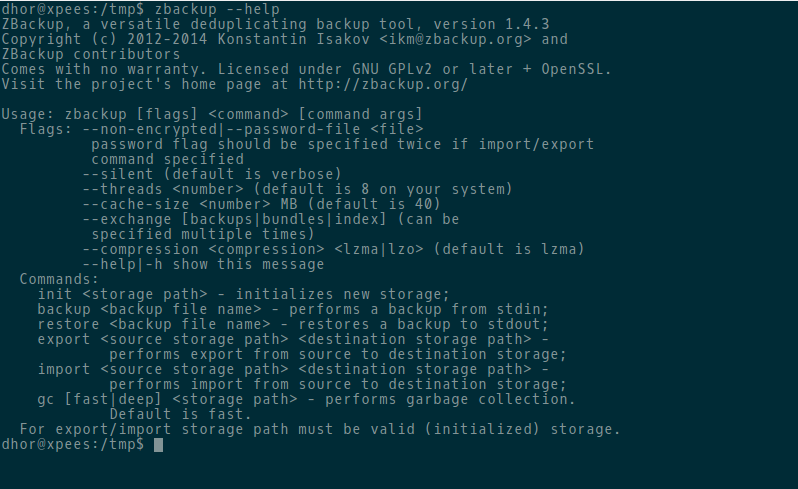Click the --compression flag text
Viewport: 798px width, 489px height.
point(140,249)
